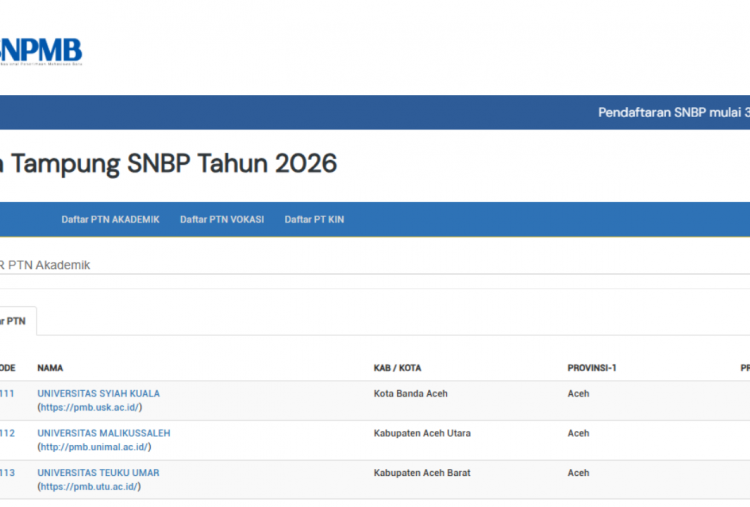Open UNIVERSITAS SYIAH KUALA link
Viewport: 750px width, 507px height.
(x=99, y=394)
